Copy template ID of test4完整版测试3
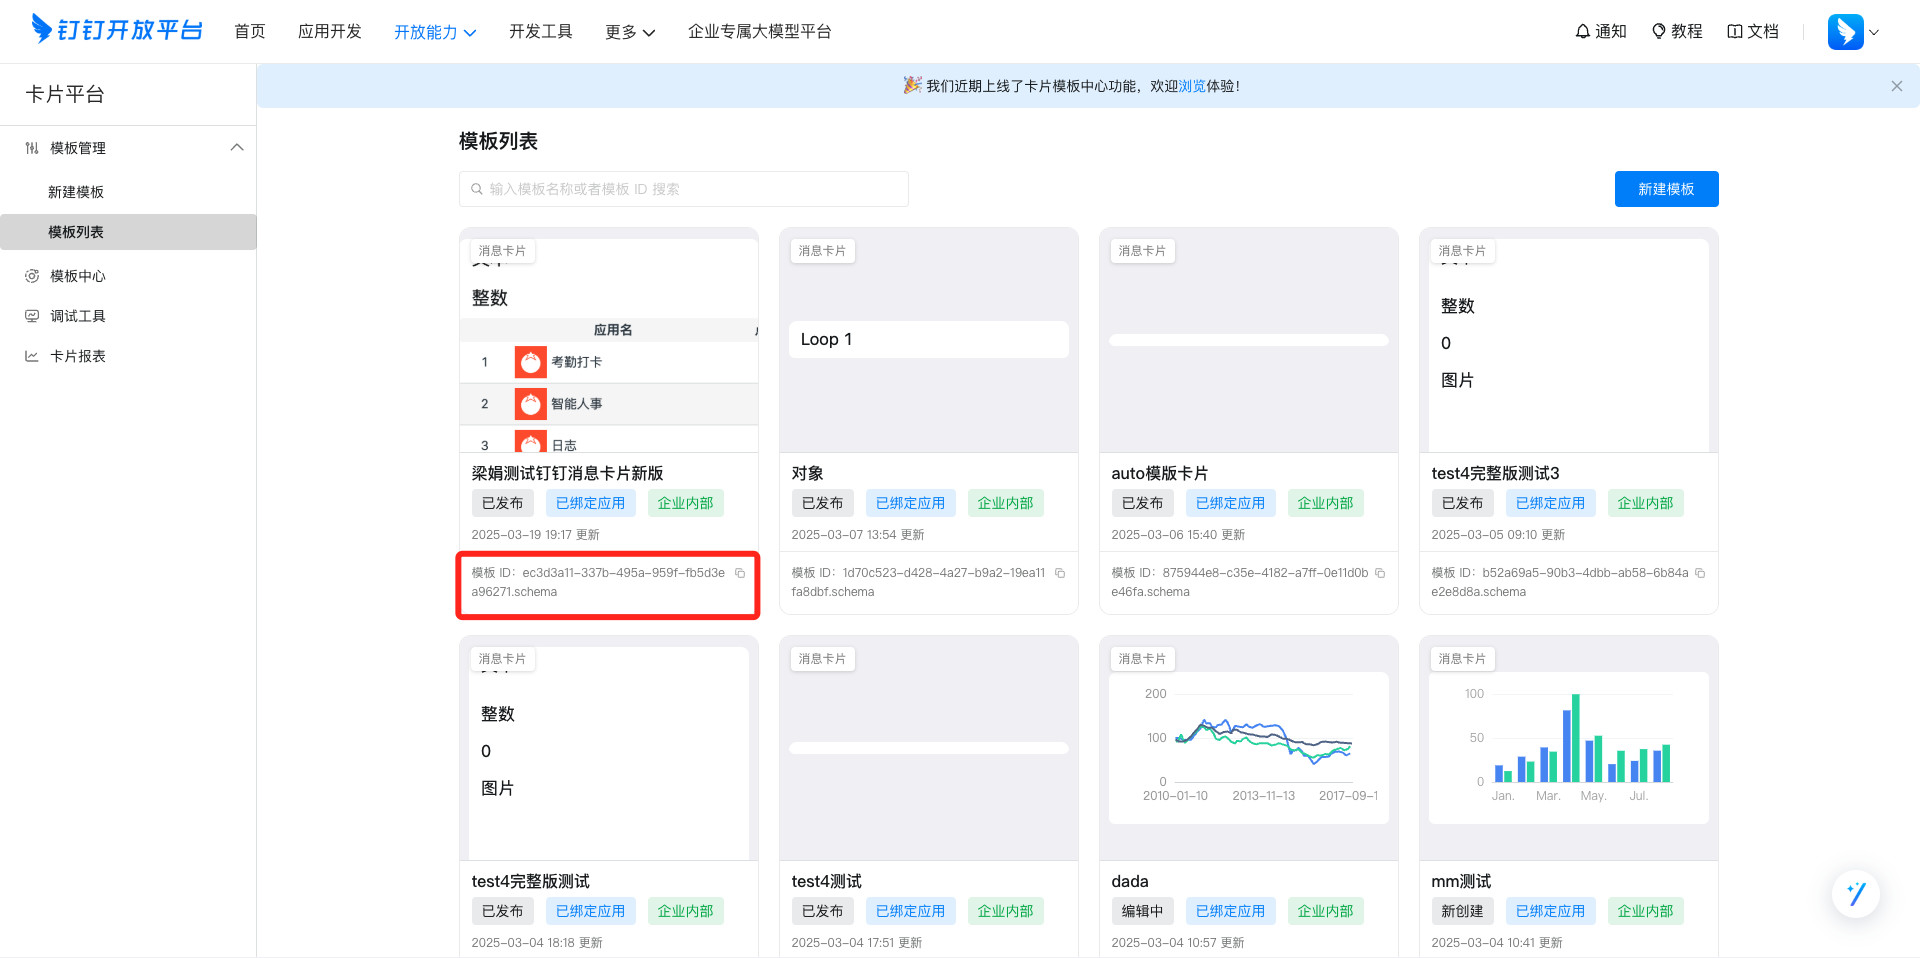The height and width of the screenshot is (958, 1920). (1700, 573)
